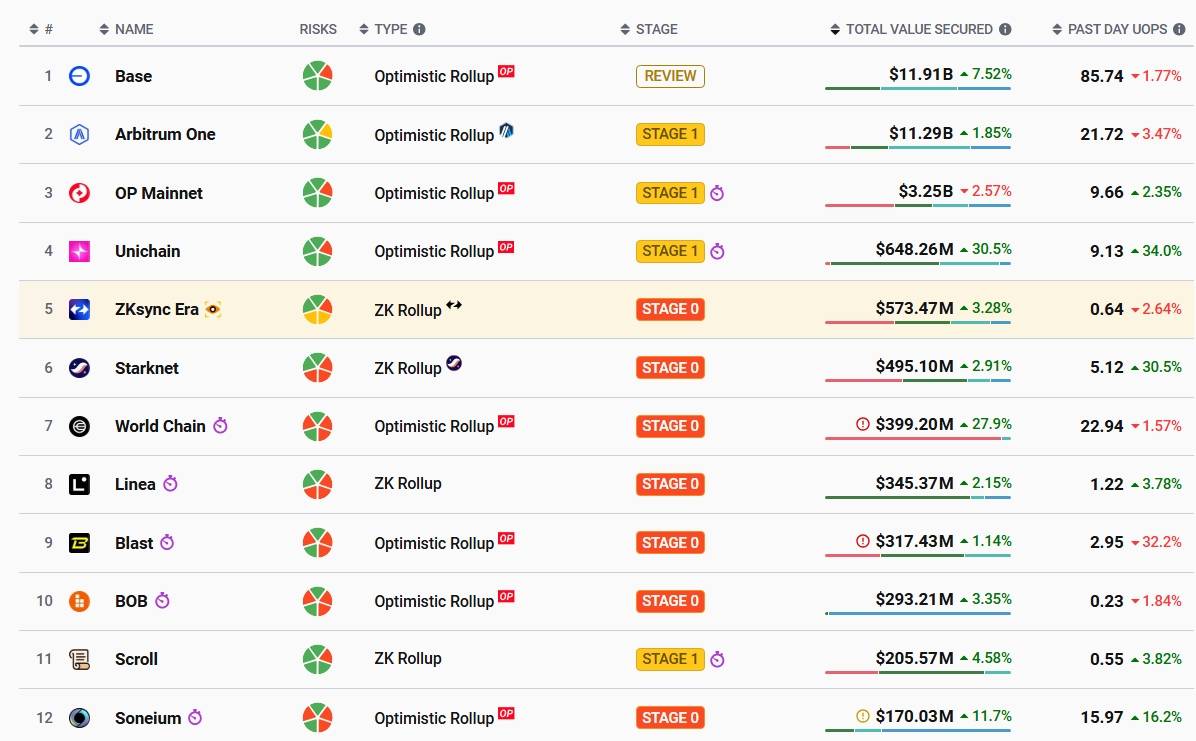Sort the table by the # column
Image resolution: width=1196 pixels, height=741 pixels.
(41, 29)
